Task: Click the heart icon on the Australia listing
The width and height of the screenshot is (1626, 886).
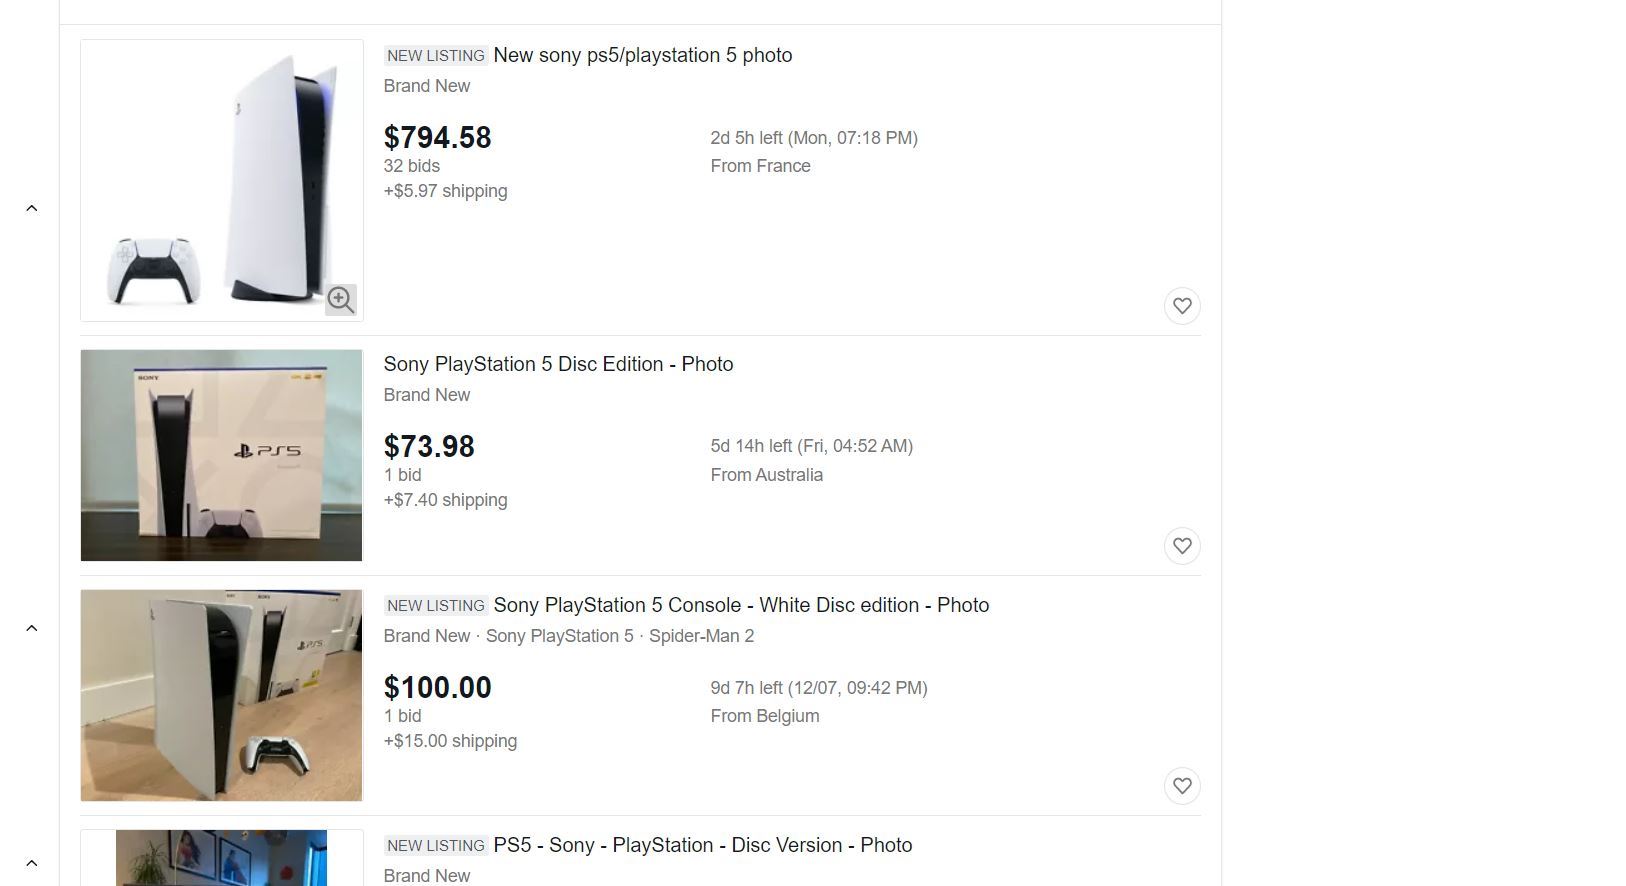Action: click(x=1182, y=546)
